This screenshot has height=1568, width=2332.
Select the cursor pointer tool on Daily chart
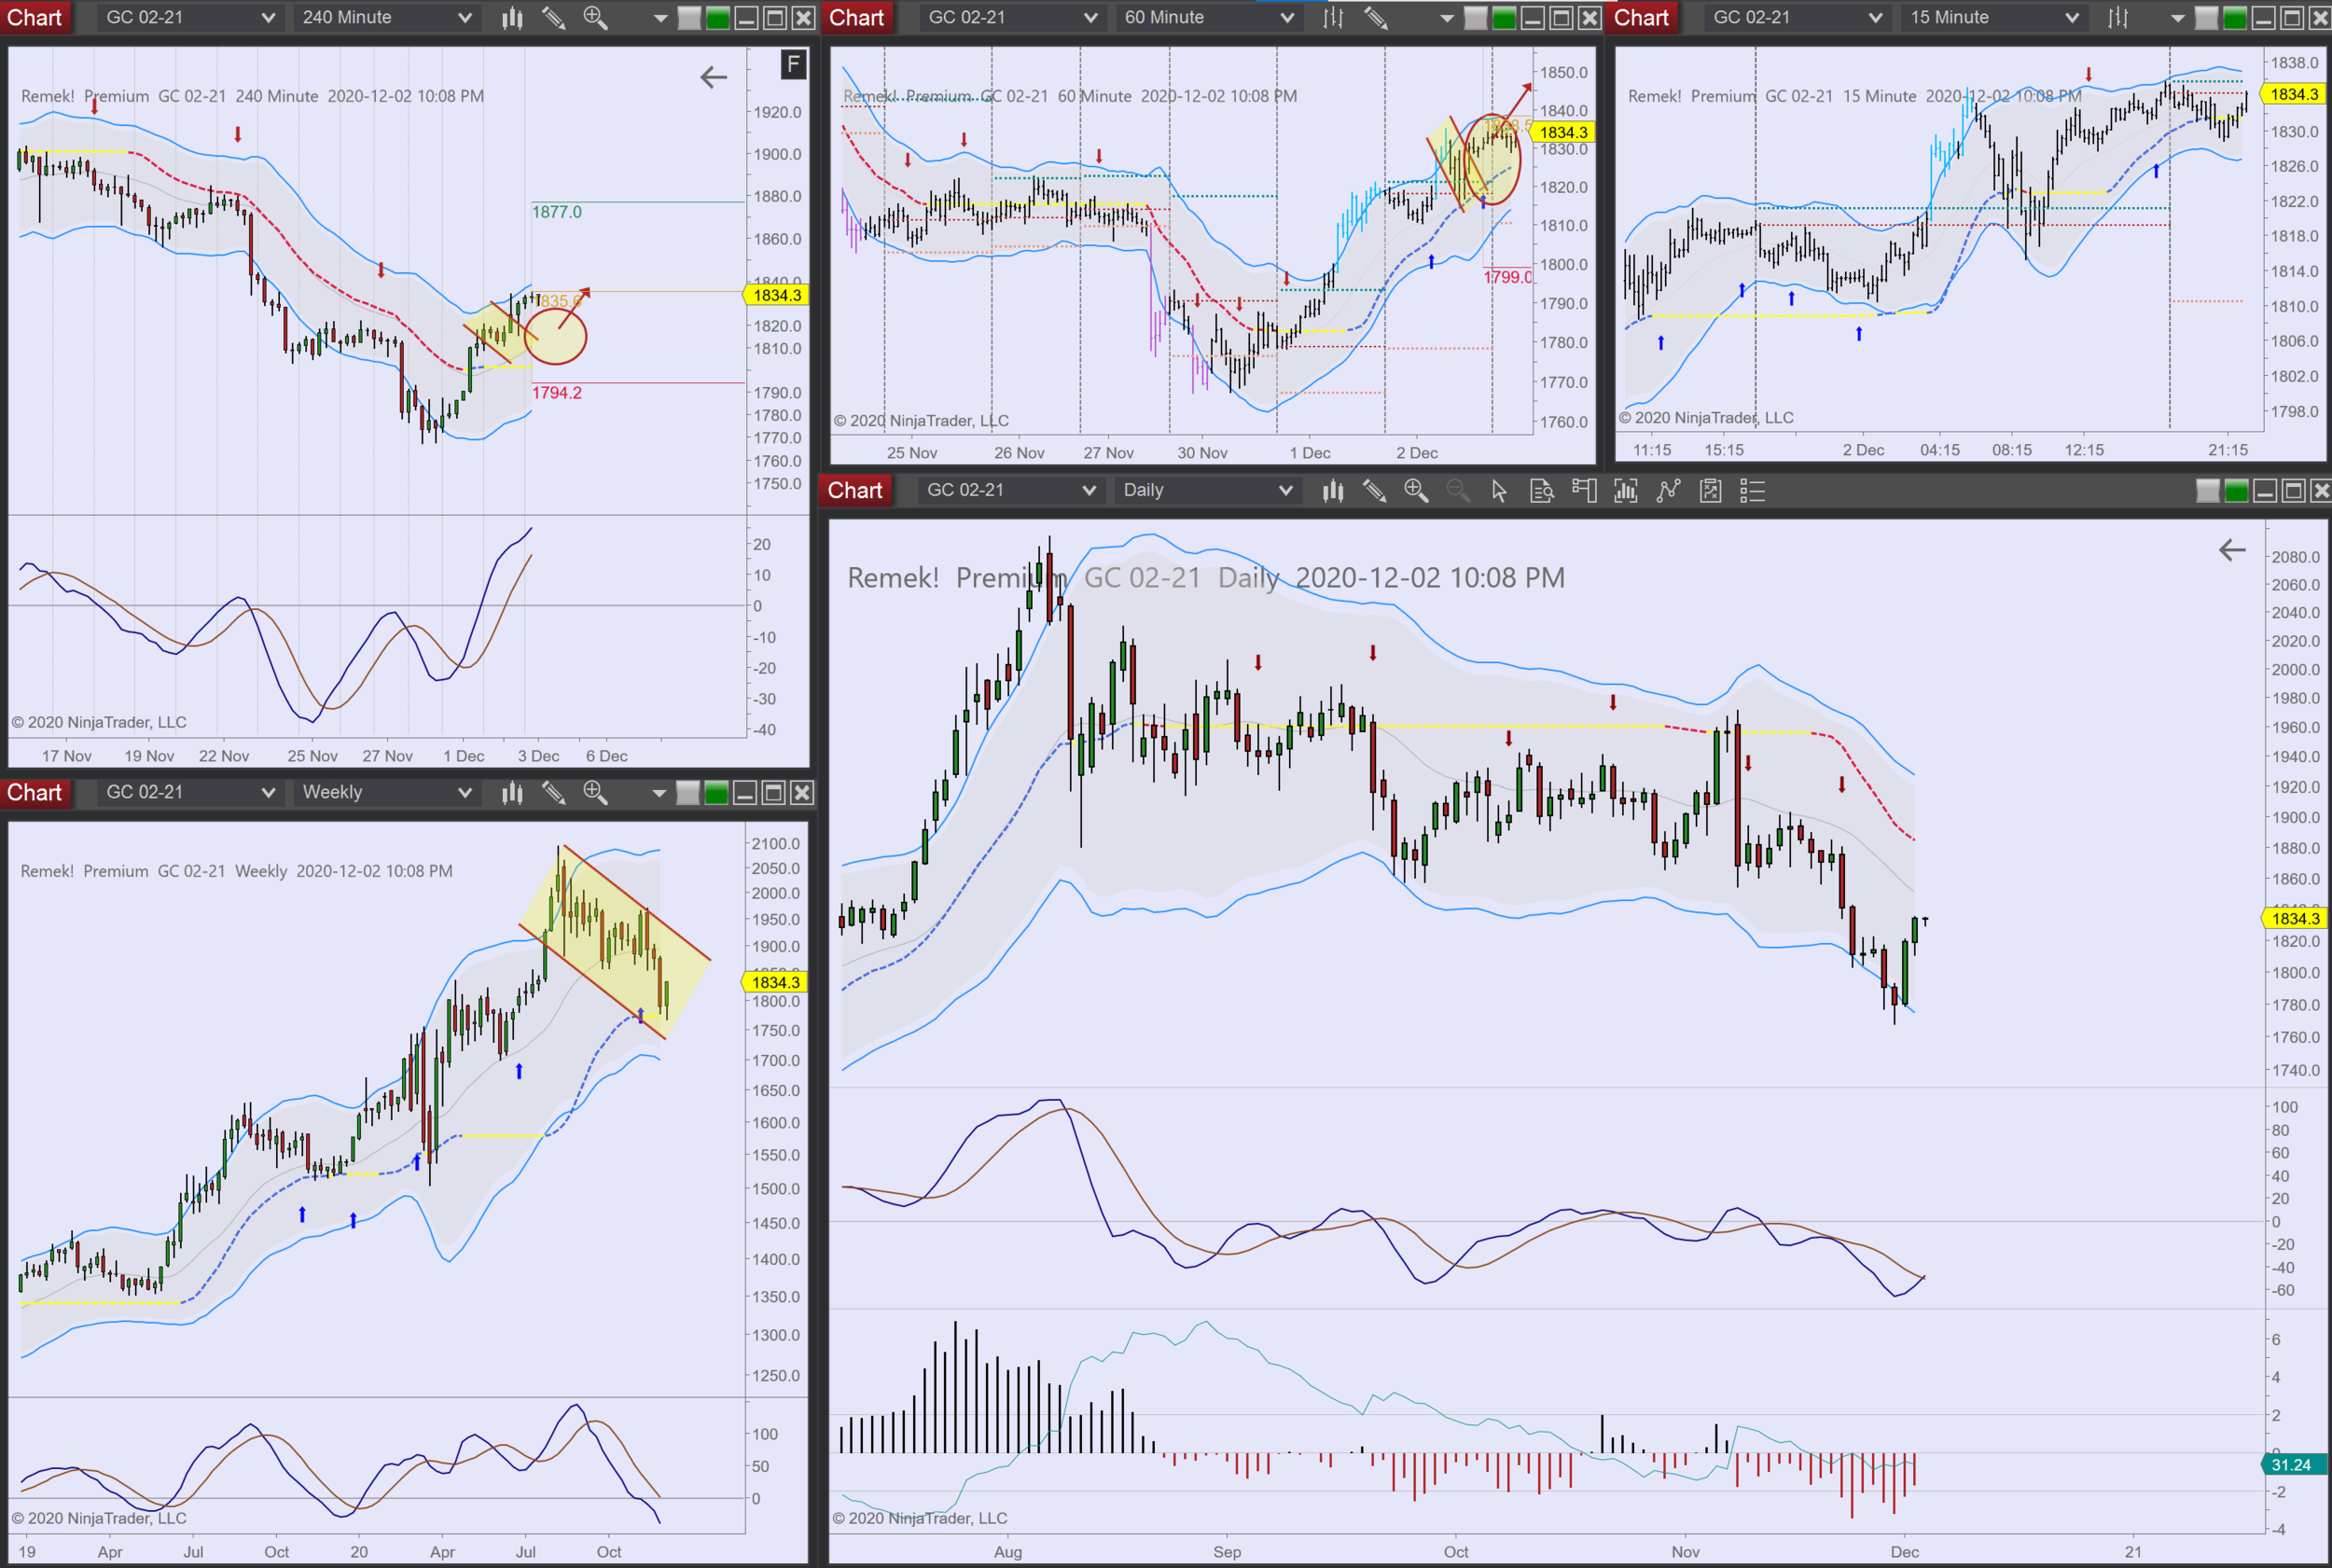tap(1498, 490)
